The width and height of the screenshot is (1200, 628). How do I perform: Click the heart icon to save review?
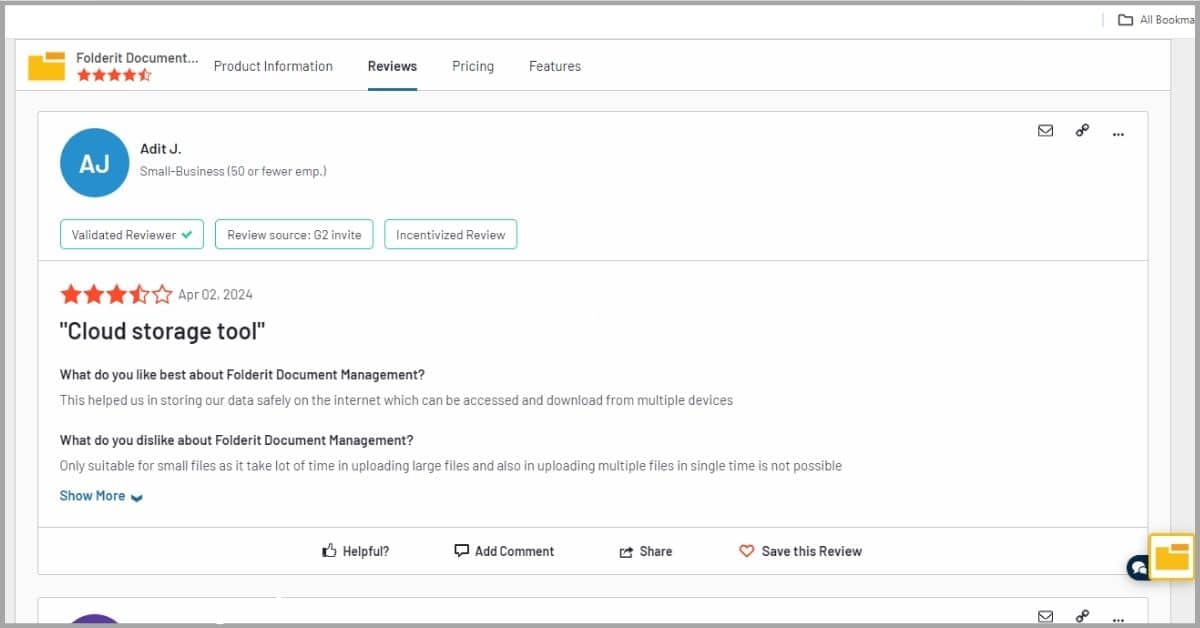pos(746,551)
